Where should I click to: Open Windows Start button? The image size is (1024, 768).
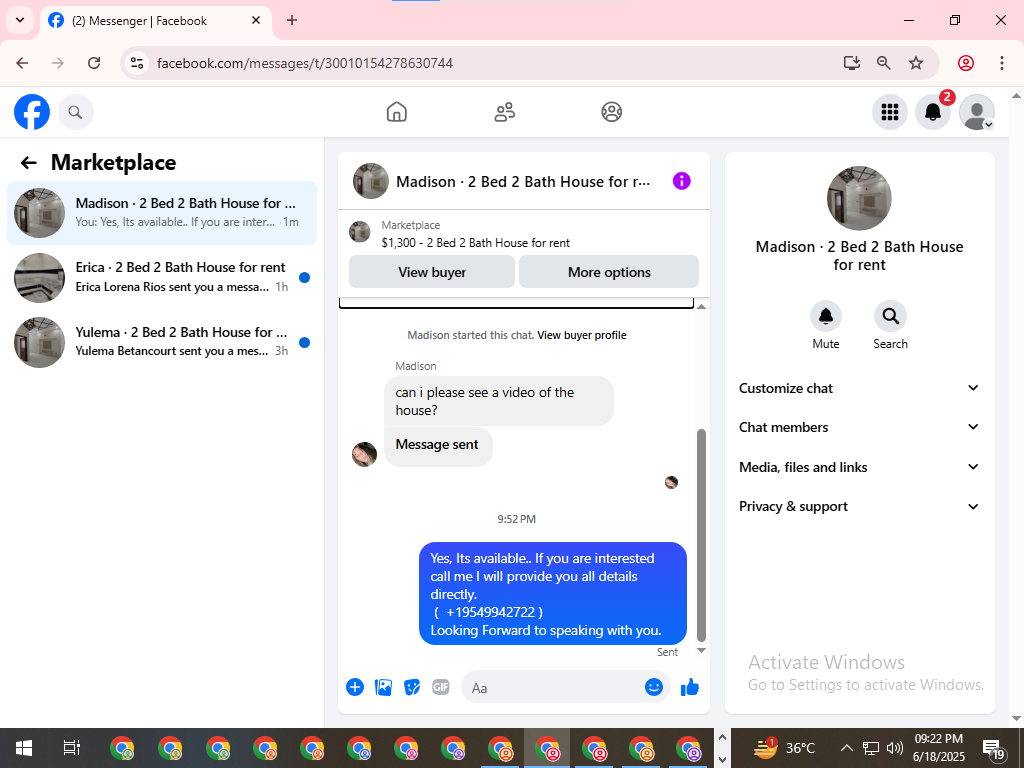tap(24, 748)
